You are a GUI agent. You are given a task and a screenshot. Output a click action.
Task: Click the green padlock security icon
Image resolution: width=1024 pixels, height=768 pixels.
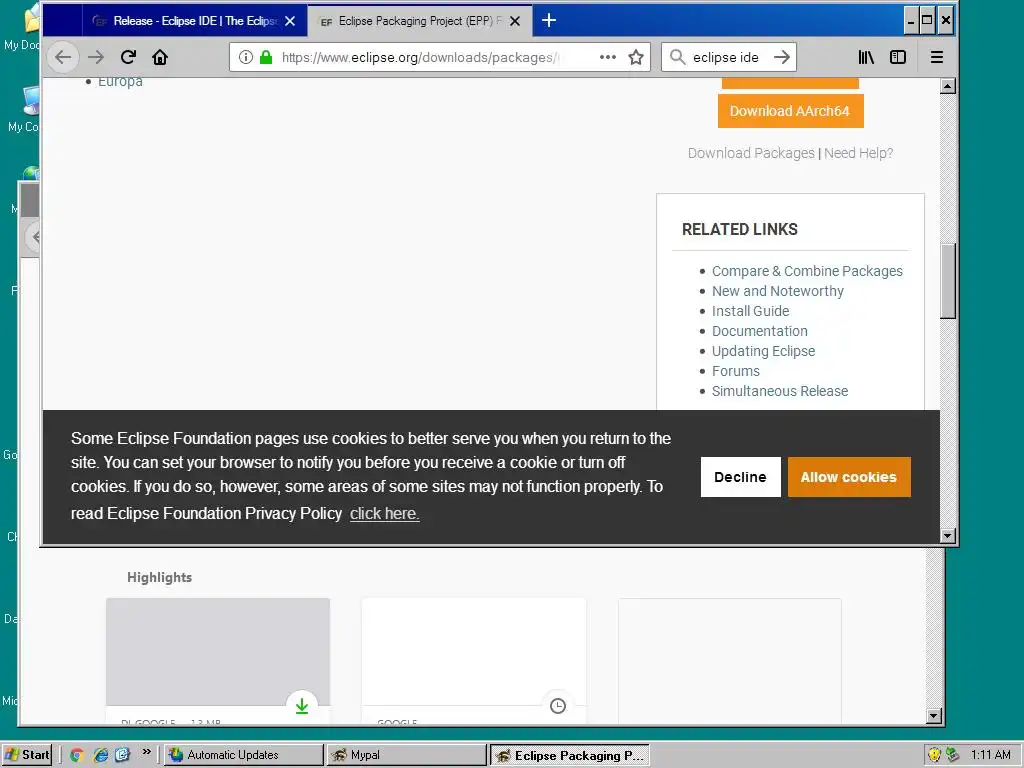pos(266,57)
